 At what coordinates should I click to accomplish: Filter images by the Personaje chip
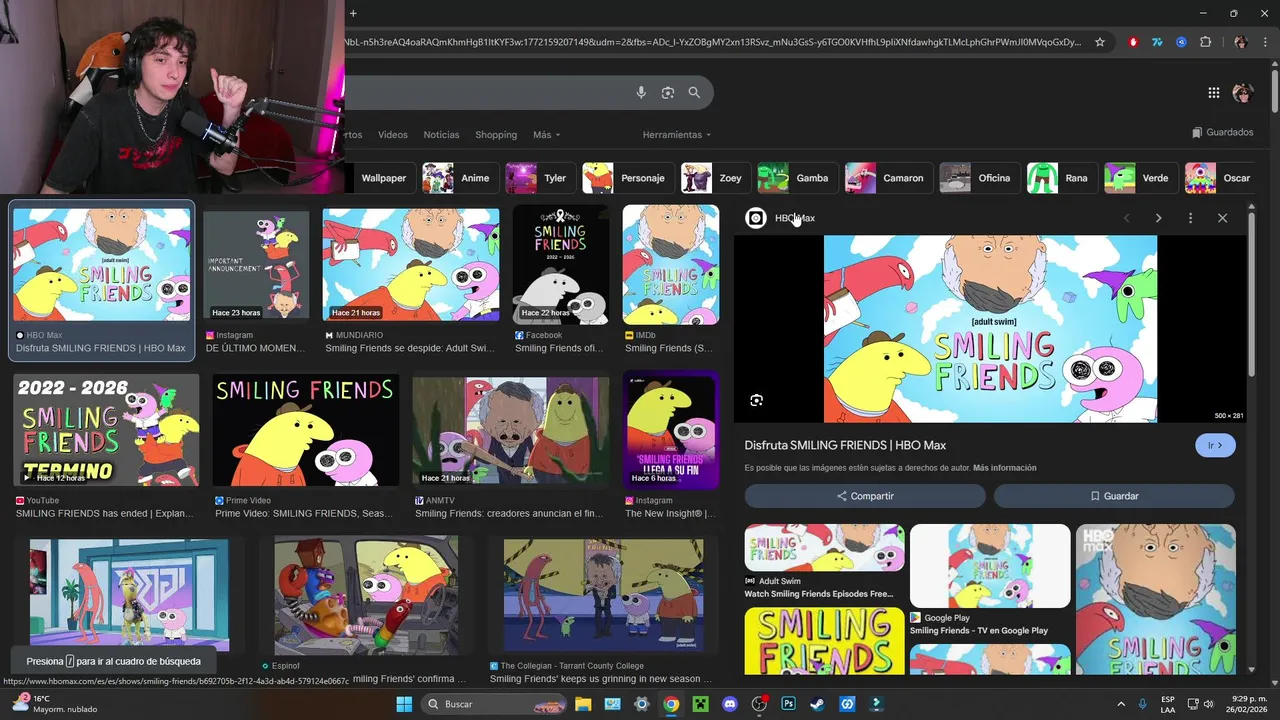(628, 178)
